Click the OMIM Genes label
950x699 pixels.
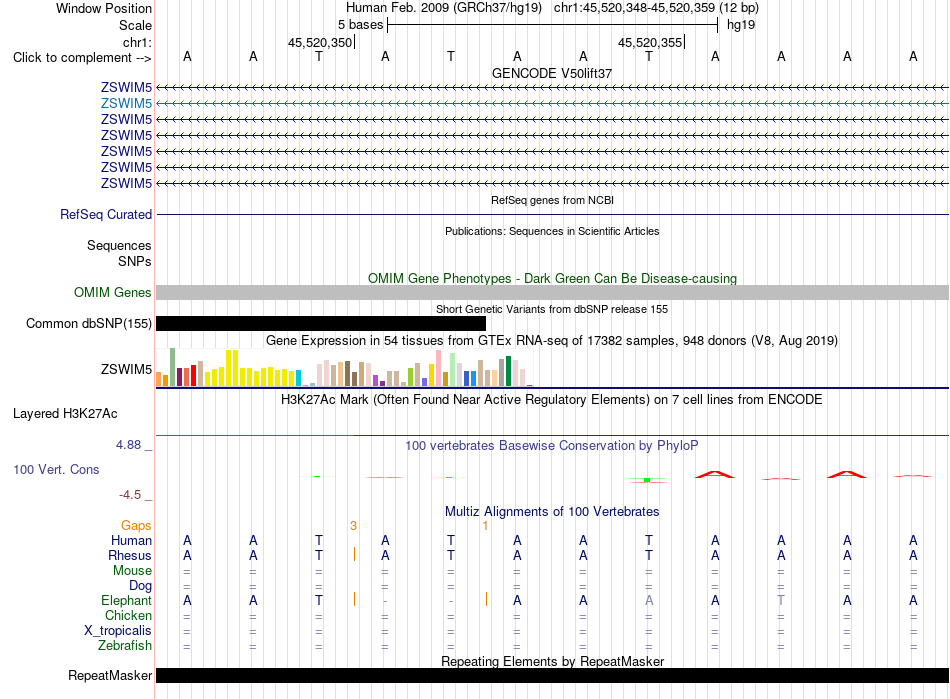click(112, 293)
